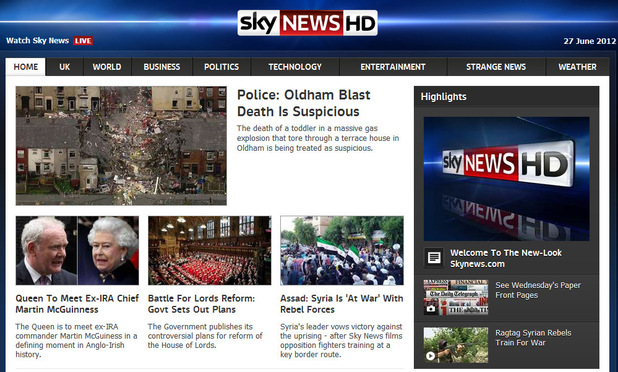Switch to the BUSINESS tab
Viewport: 618px width, 372px height.
click(162, 67)
